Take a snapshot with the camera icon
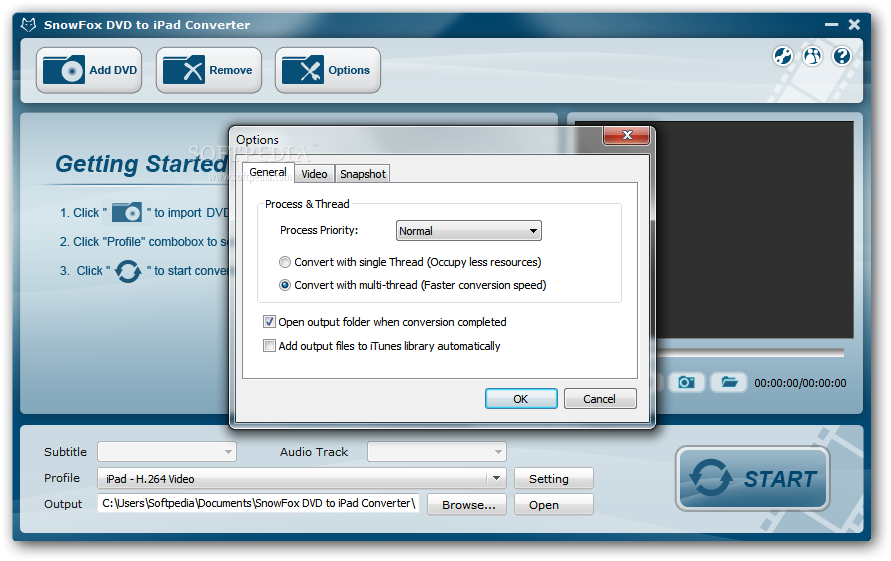The height and width of the screenshot is (561, 891). 686,382
